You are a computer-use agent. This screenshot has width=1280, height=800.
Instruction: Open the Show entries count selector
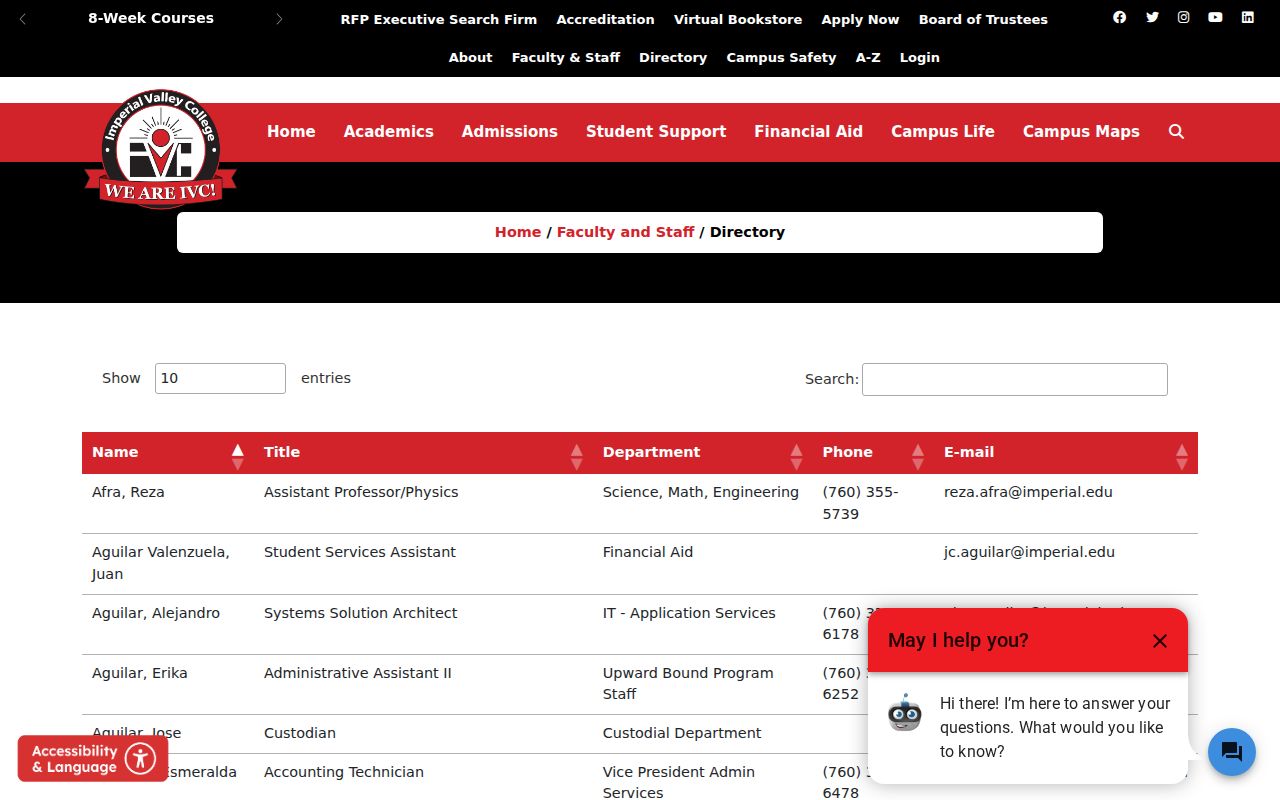pyautogui.click(x=220, y=378)
